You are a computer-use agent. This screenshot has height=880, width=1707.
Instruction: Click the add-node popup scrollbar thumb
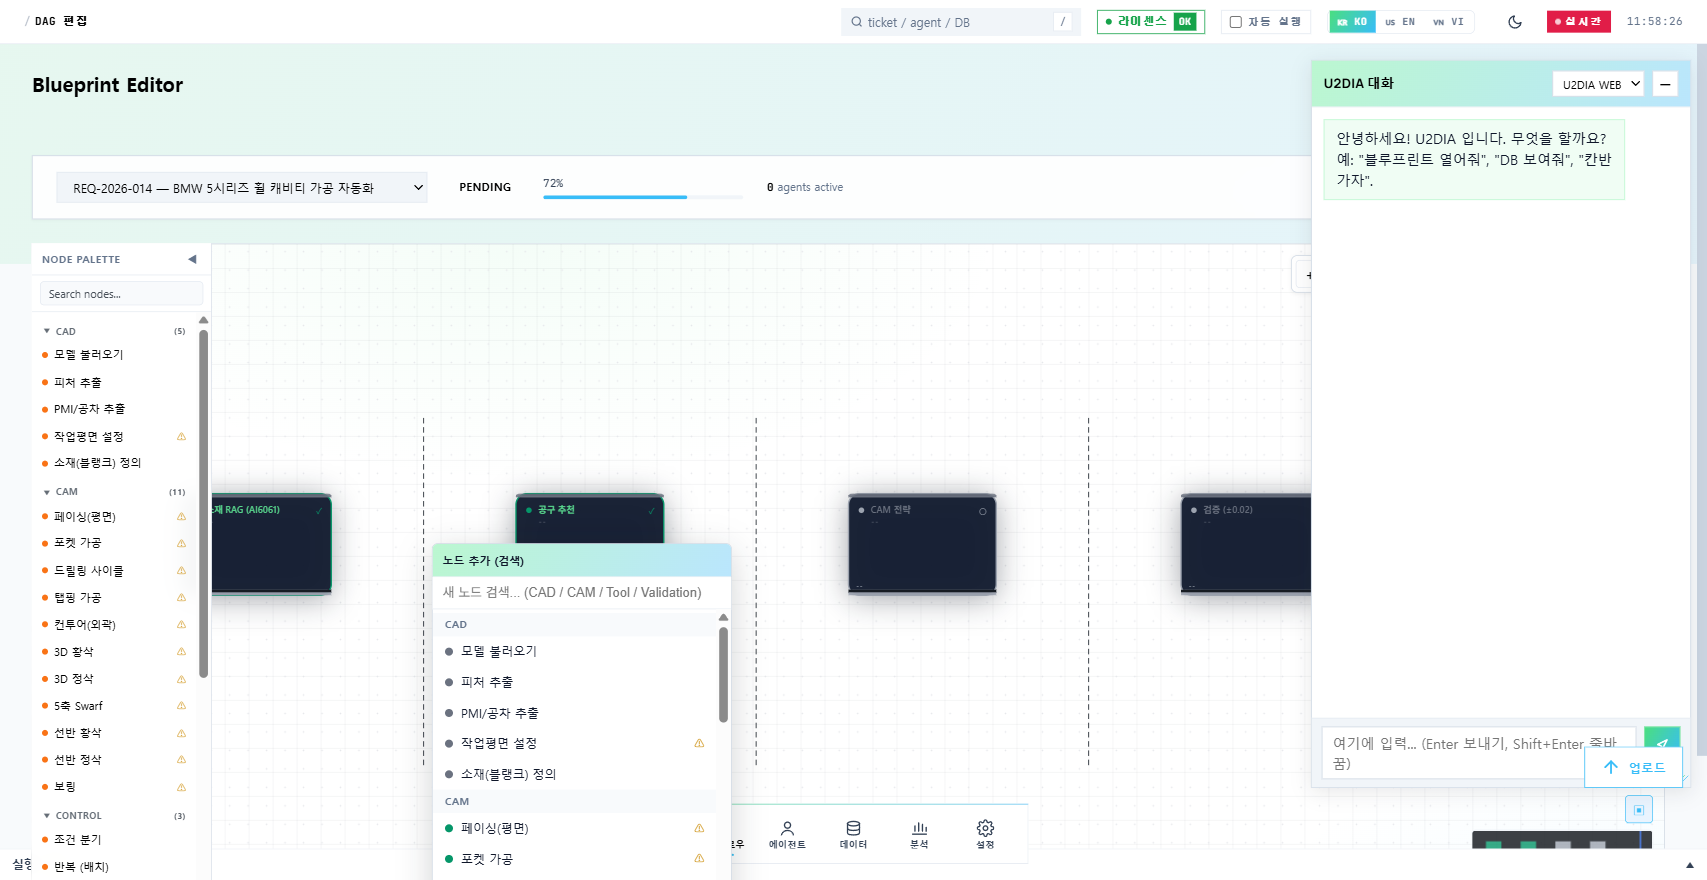(x=723, y=674)
